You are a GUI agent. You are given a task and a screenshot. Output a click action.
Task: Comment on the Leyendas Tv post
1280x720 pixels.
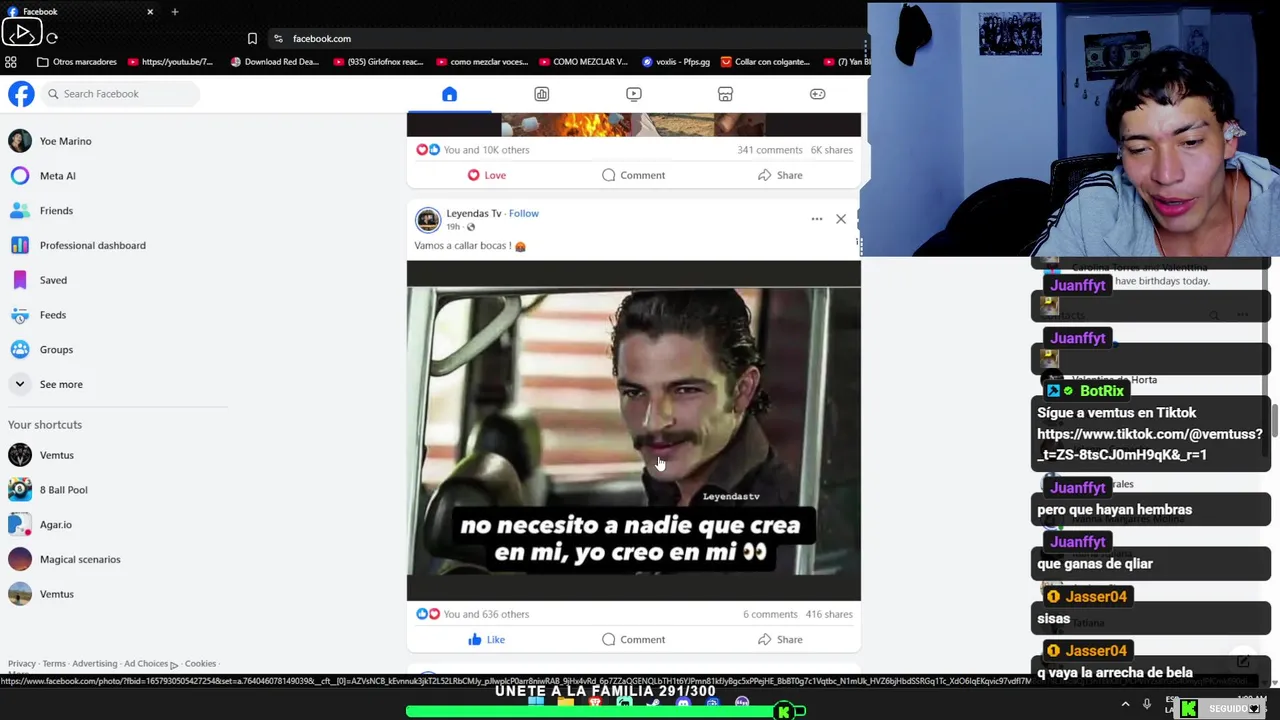[x=633, y=640]
